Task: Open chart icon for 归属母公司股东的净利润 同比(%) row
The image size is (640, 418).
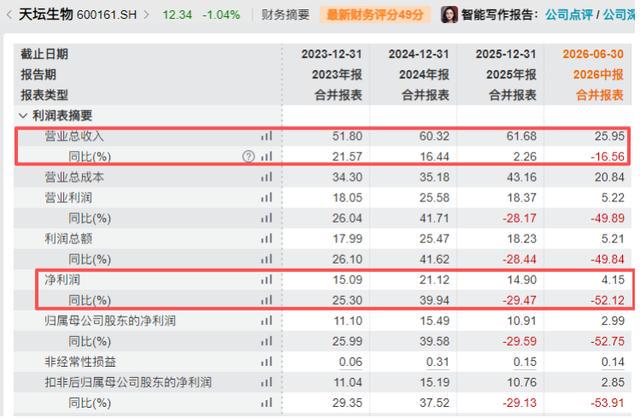Action: pyautogui.click(x=267, y=341)
